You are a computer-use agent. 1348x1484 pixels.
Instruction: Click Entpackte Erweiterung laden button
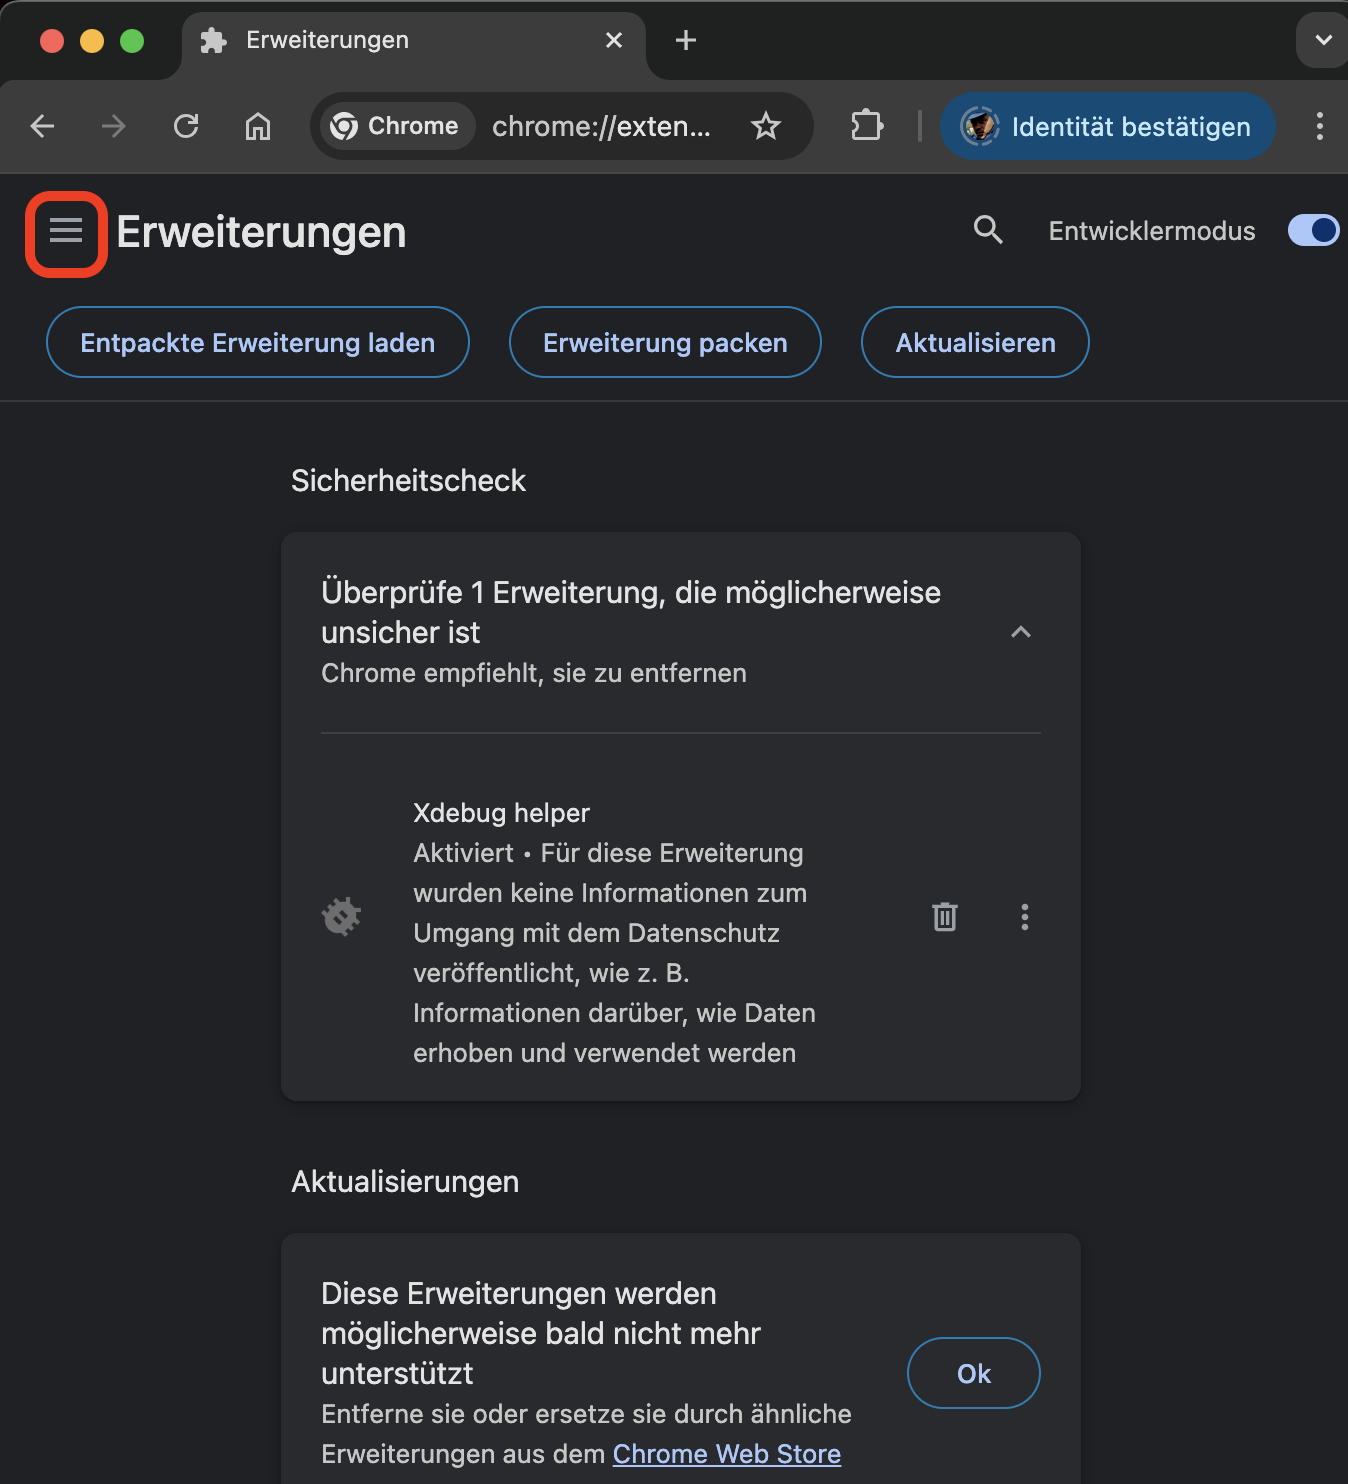tap(258, 342)
